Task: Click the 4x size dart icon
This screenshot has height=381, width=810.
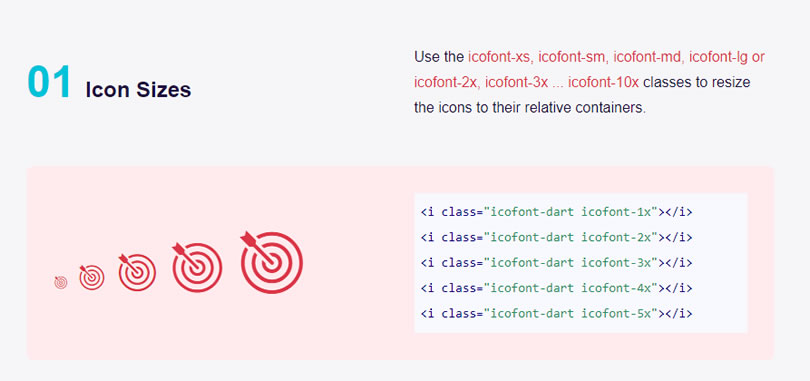Action: tap(197, 267)
